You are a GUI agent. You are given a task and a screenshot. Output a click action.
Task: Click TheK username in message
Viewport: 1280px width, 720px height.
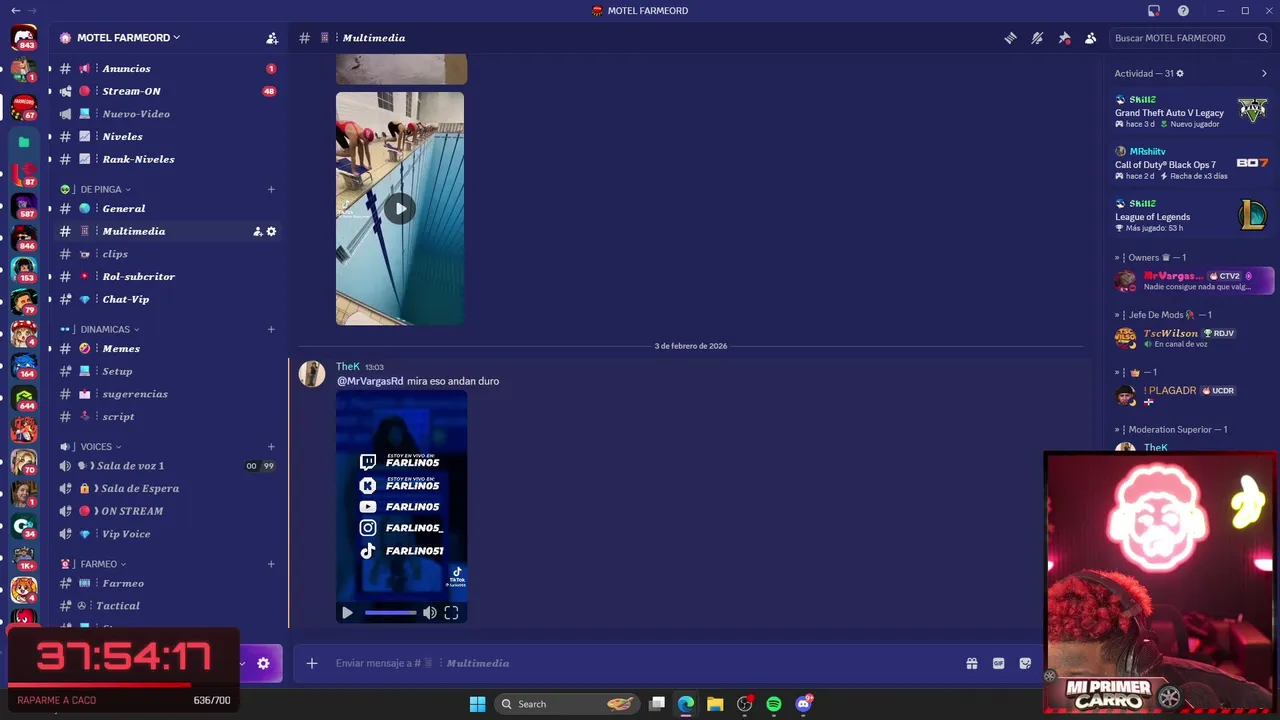pos(347,367)
